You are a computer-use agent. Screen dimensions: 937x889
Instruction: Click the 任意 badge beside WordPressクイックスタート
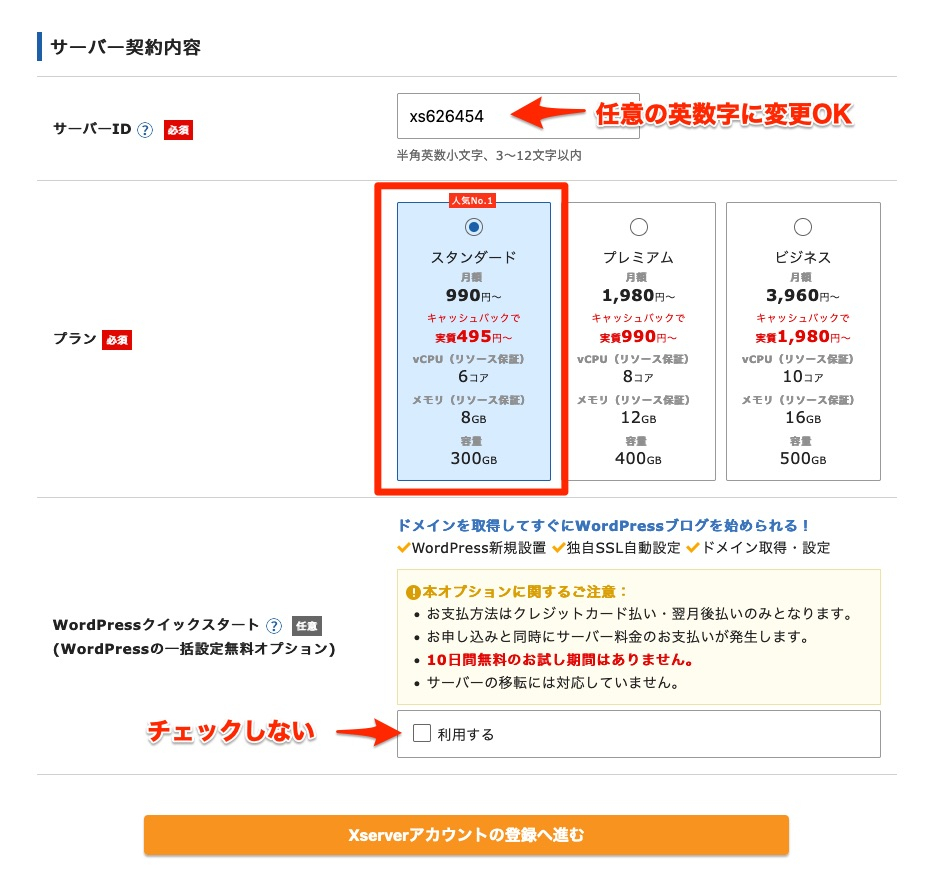[x=307, y=626]
